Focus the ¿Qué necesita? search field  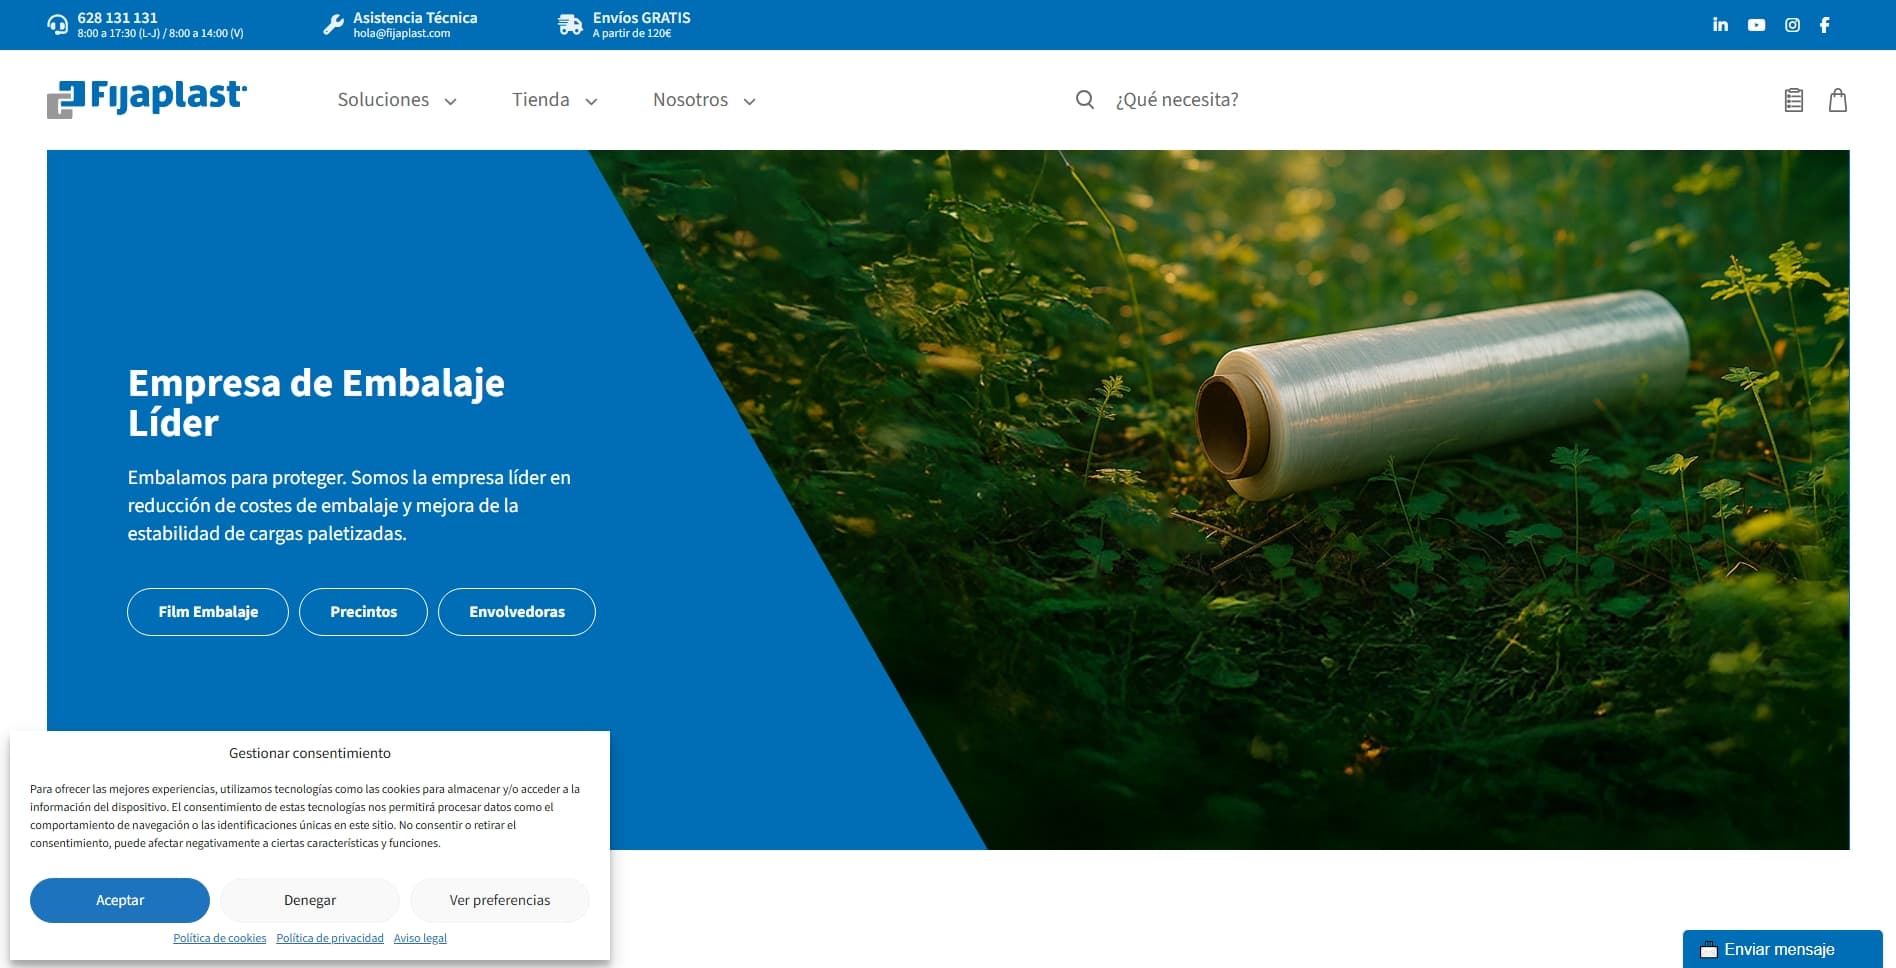point(1176,100)
